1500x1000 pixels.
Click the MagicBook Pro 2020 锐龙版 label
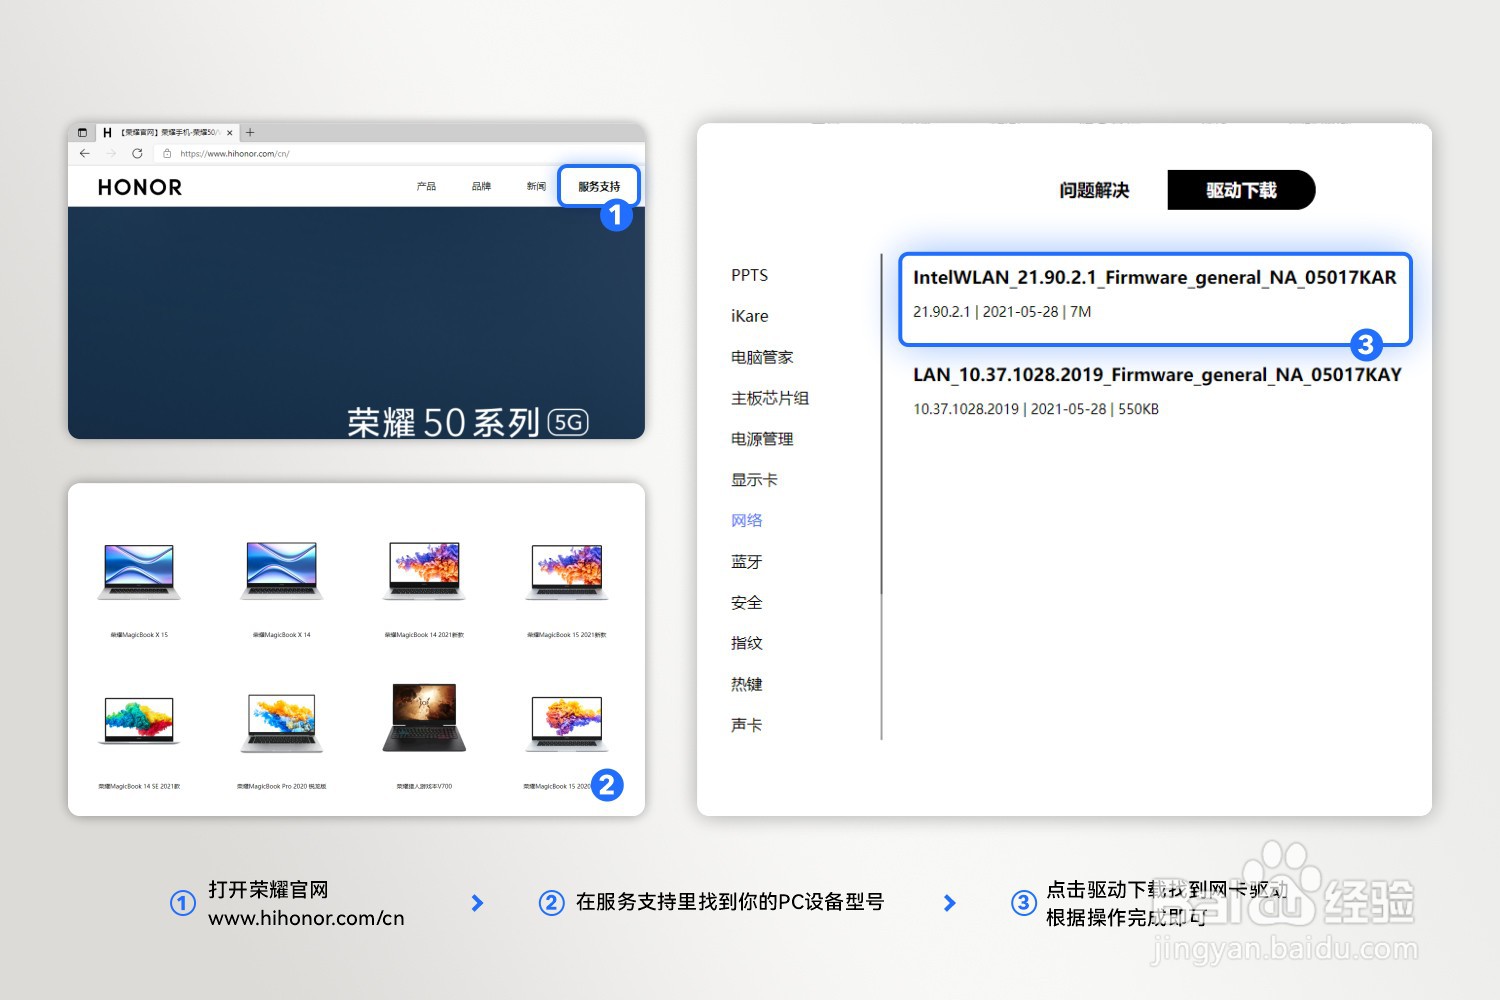tap(282, 787)
